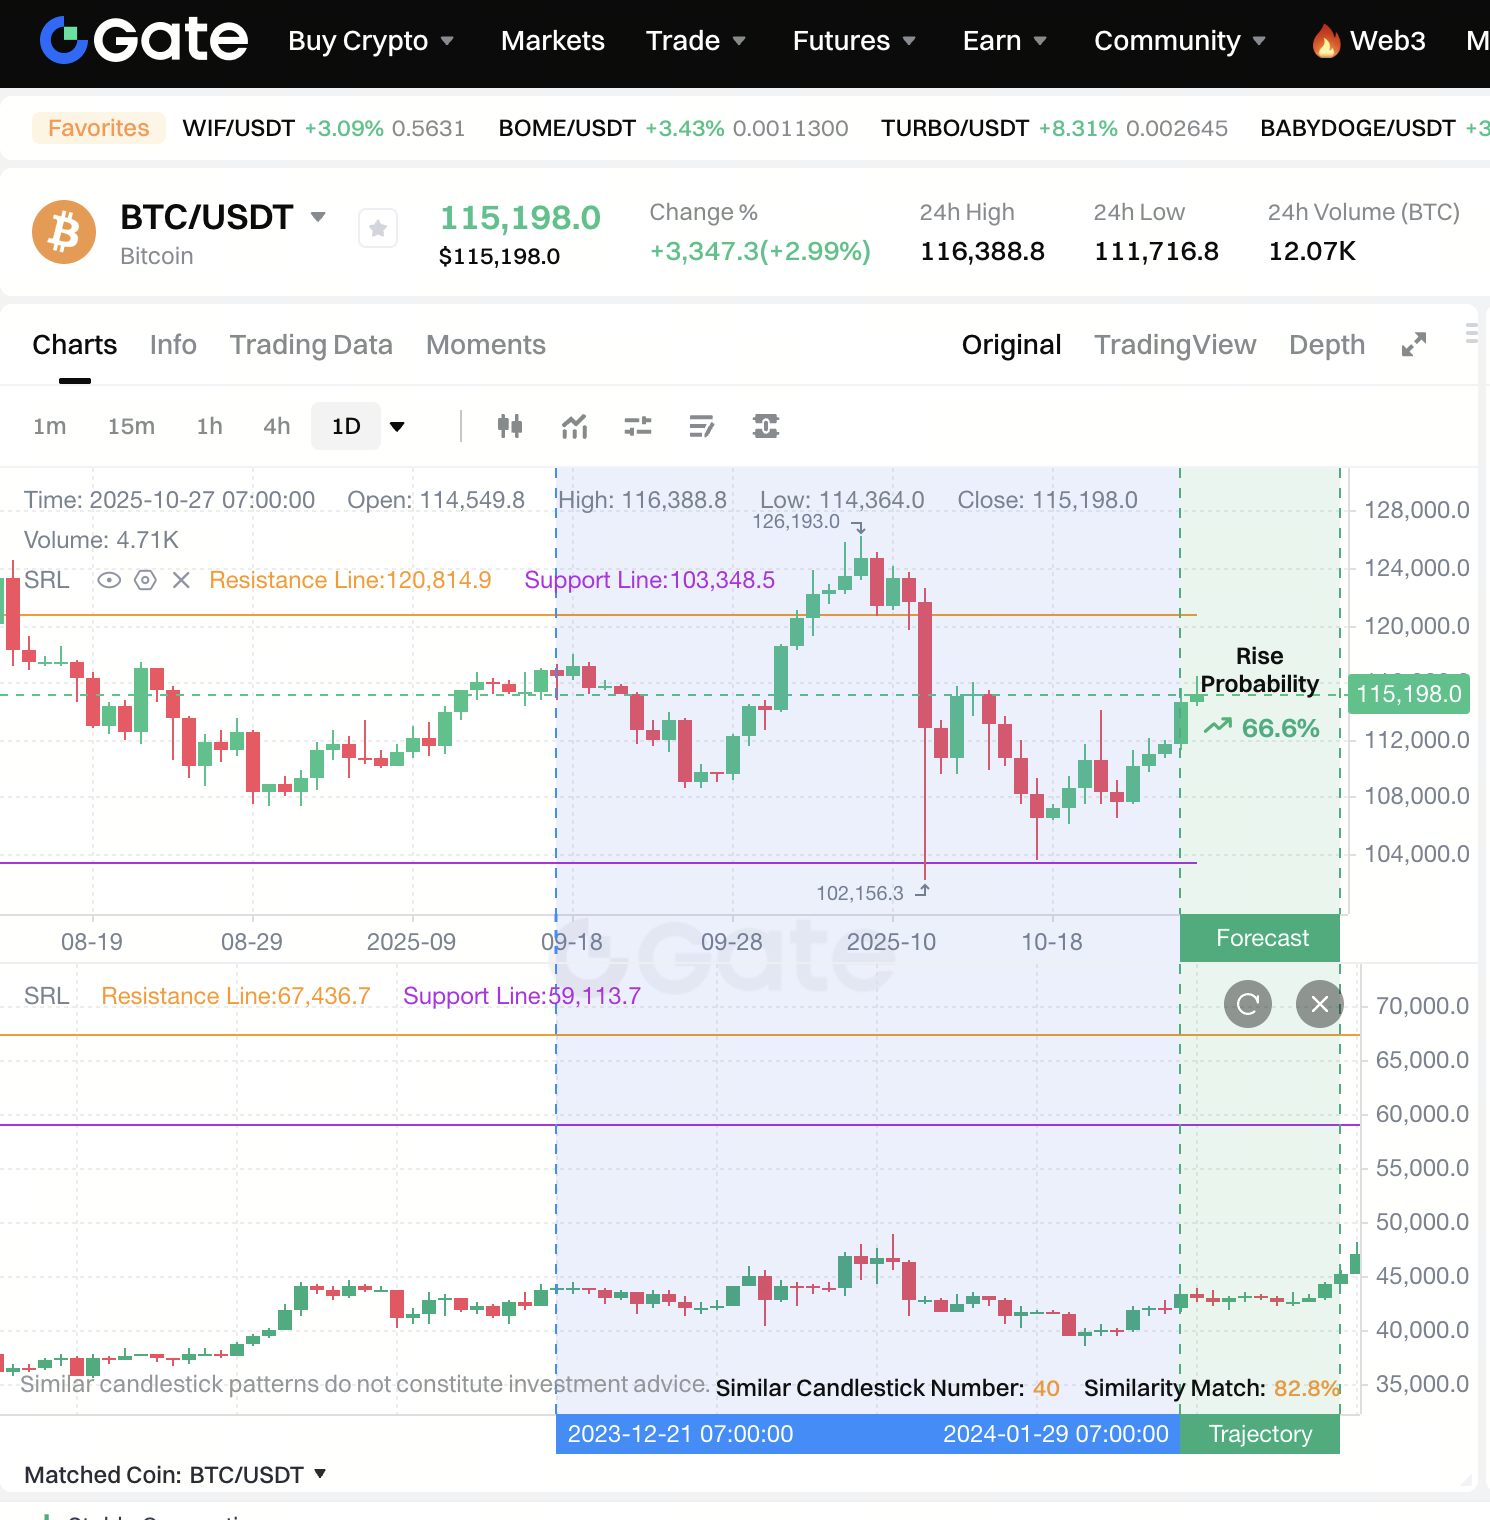Switch to the TradingView chart tab

click(x=1174, y=345)
